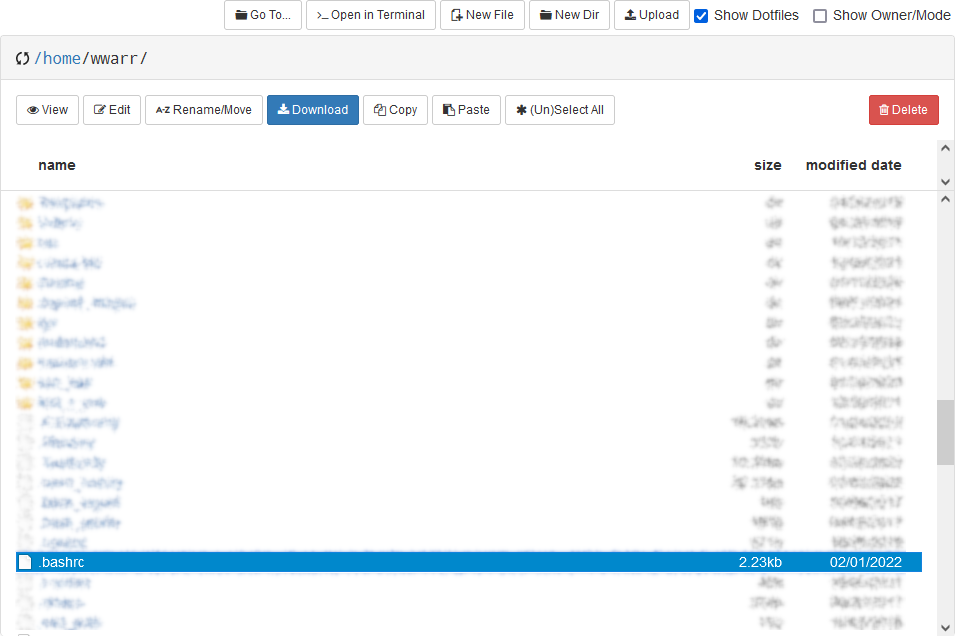The image size is (955, 636).
Task: Sort files by size column
Action: coord(767,165)
